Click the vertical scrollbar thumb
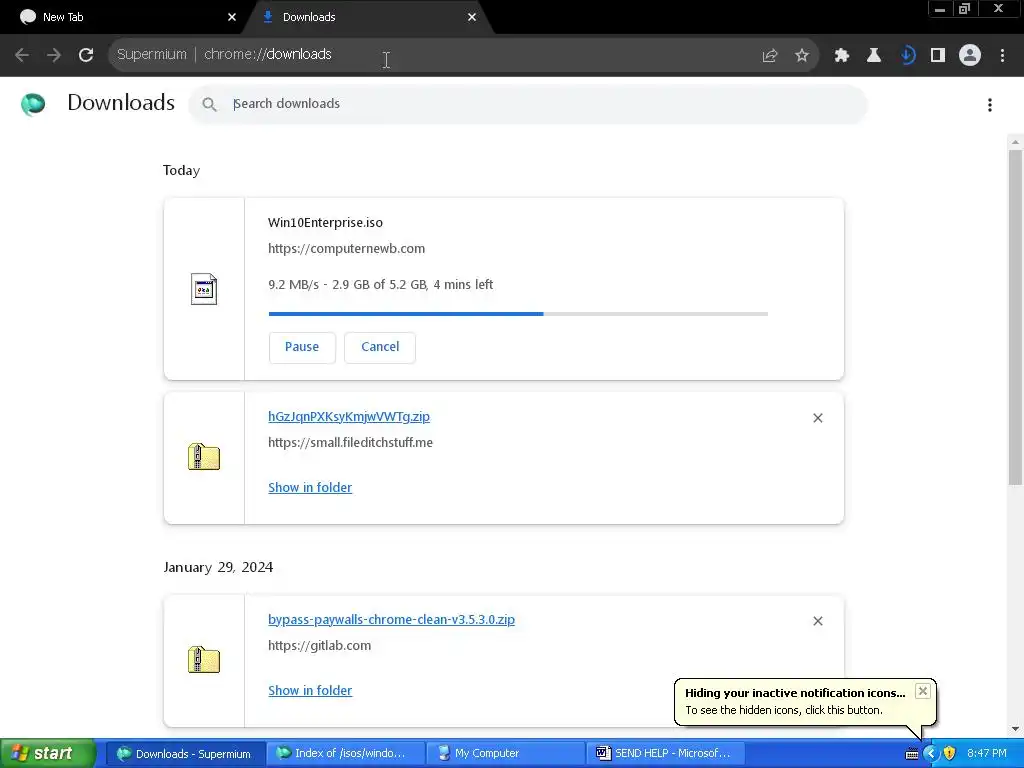 (x=1015, y=317)
